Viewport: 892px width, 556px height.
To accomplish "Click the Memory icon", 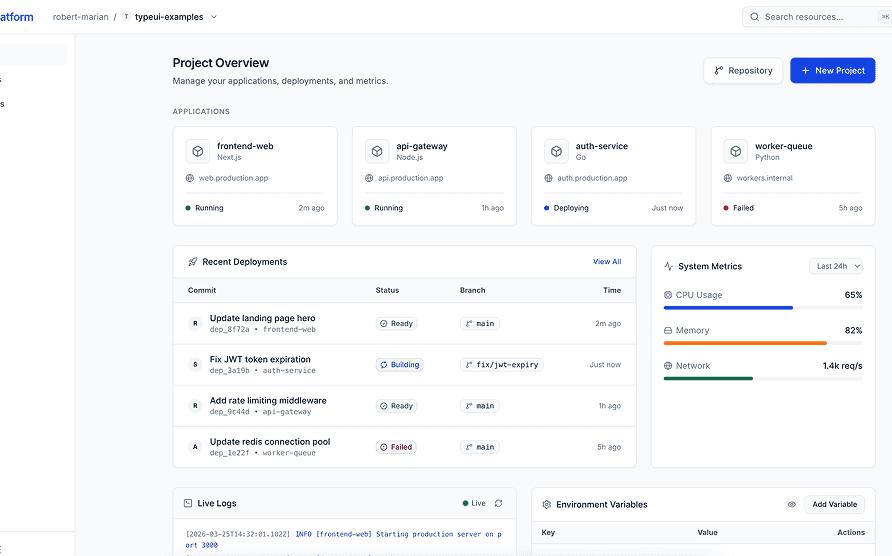I will (668, 330).
